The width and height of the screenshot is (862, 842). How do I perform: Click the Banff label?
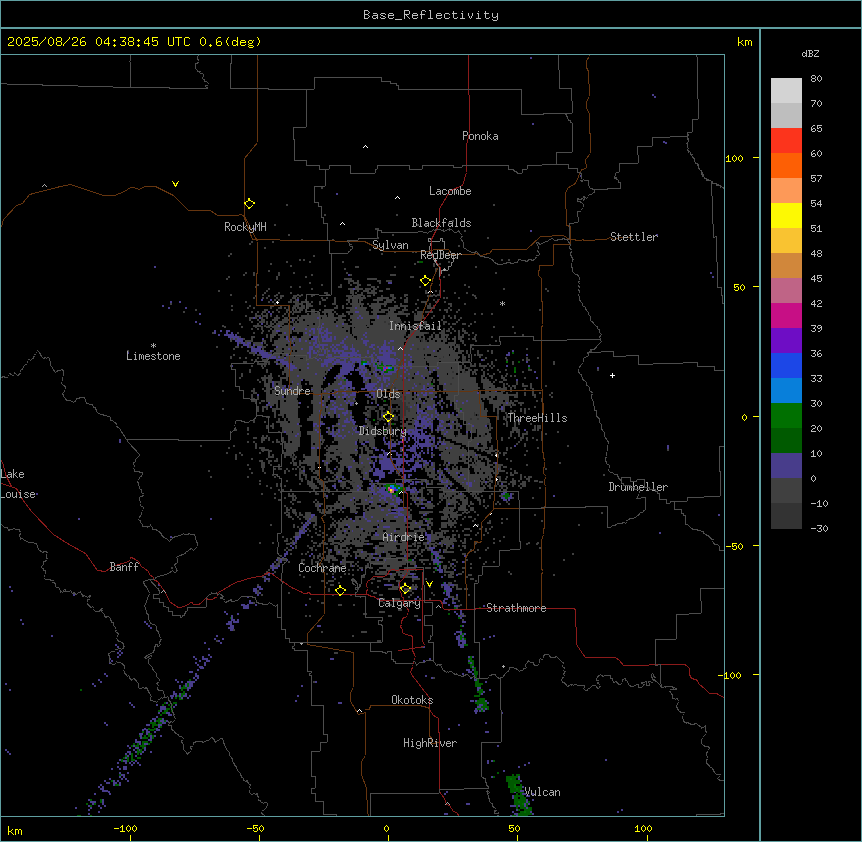(x=124, y=567)
